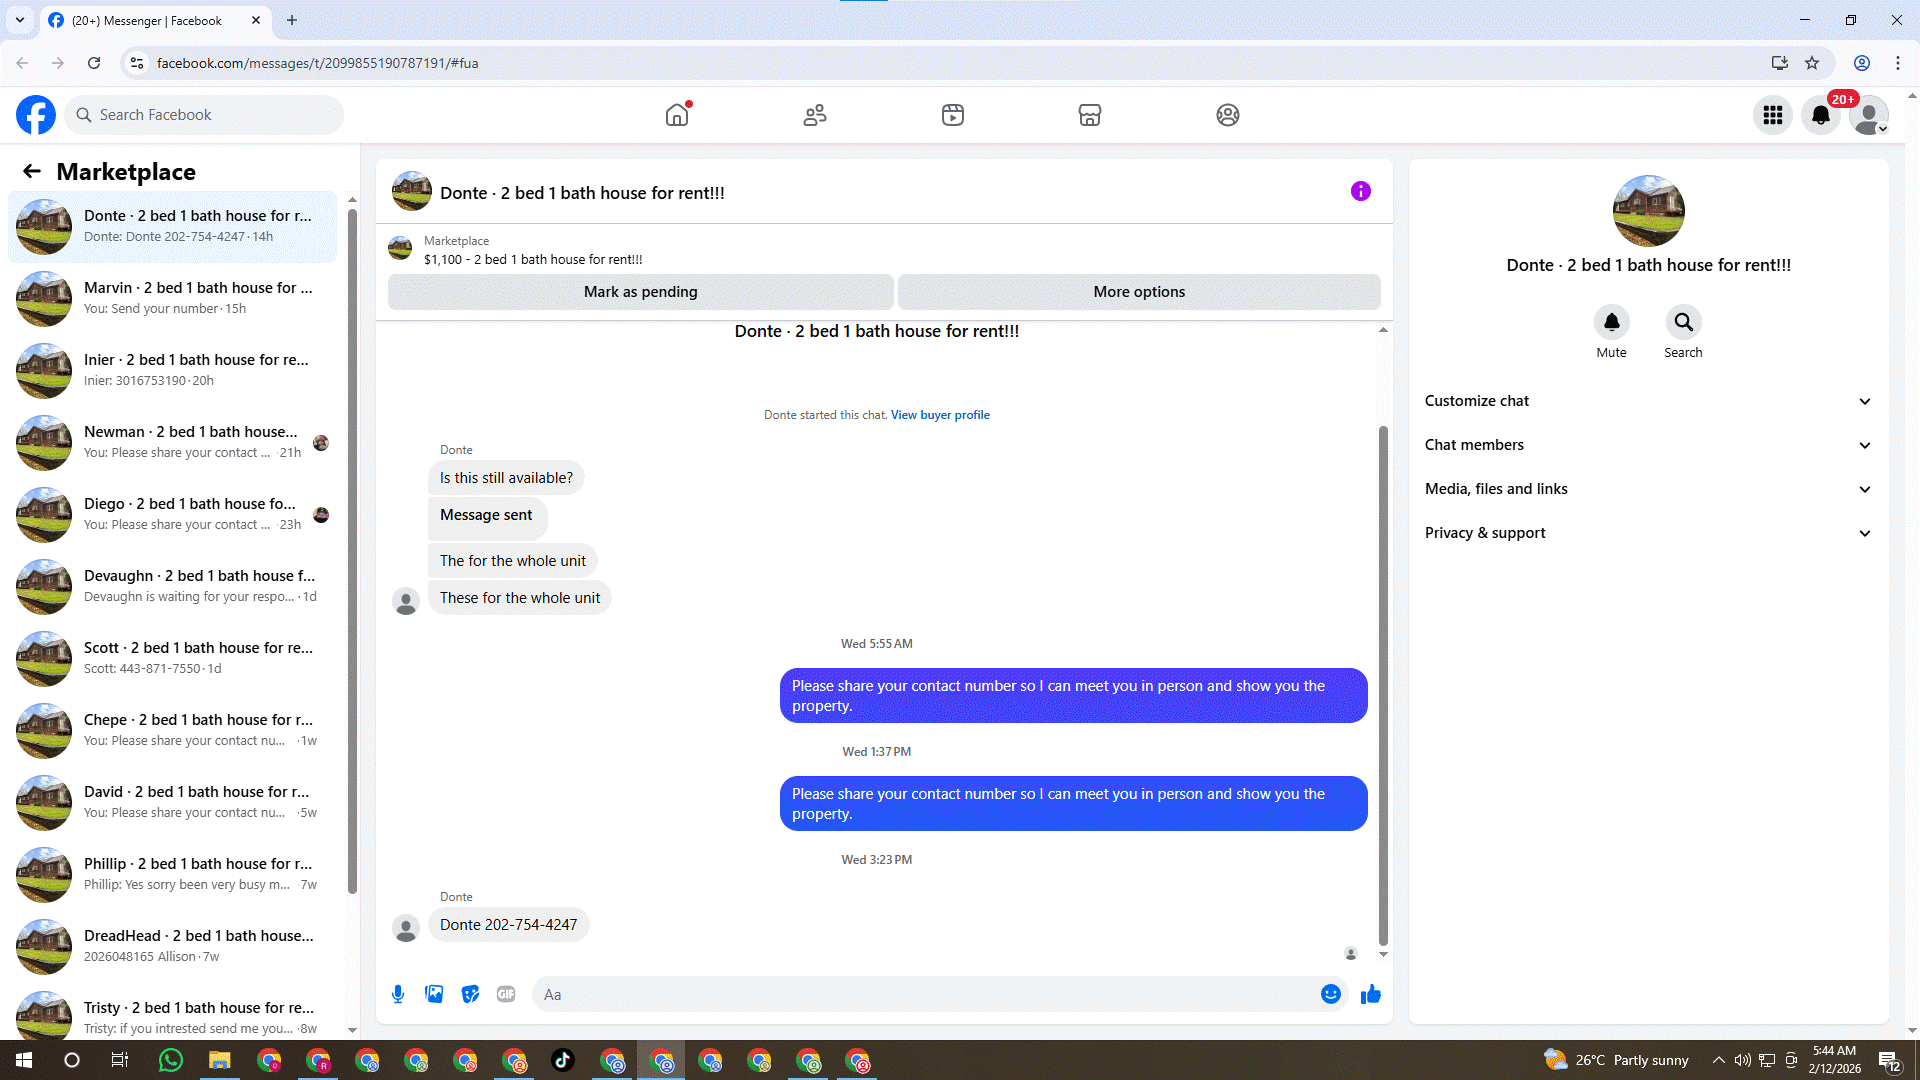Open Windows Start menu

coord(24,1060)
